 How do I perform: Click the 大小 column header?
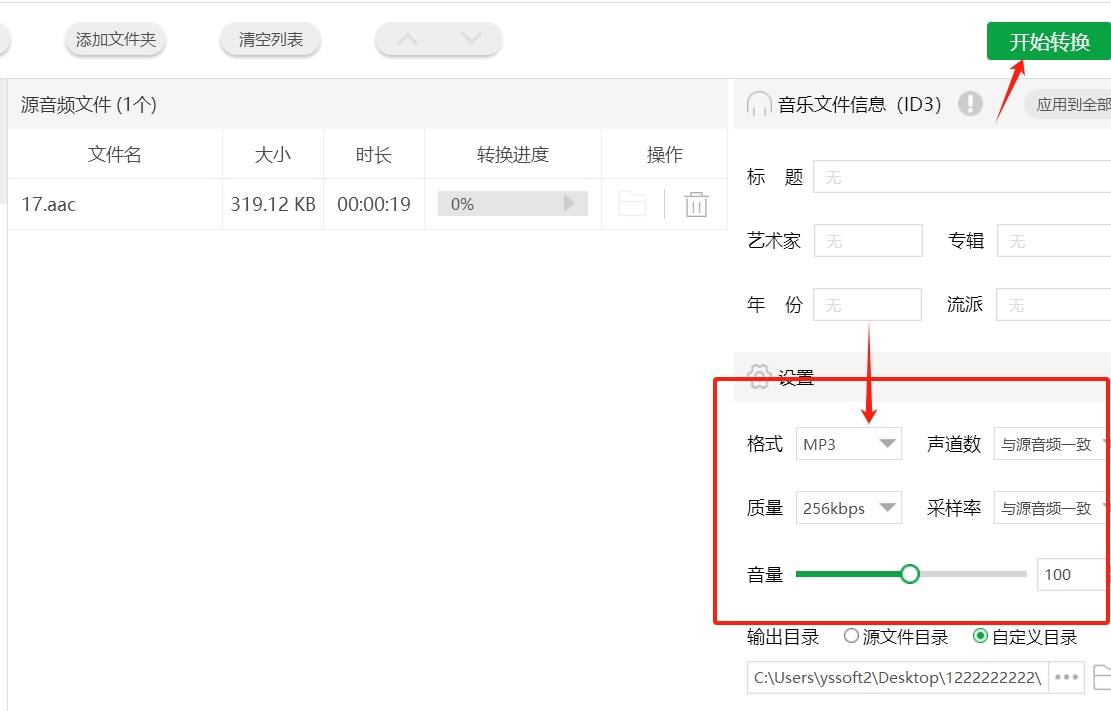pyautogui.click(x=273, y=154)
